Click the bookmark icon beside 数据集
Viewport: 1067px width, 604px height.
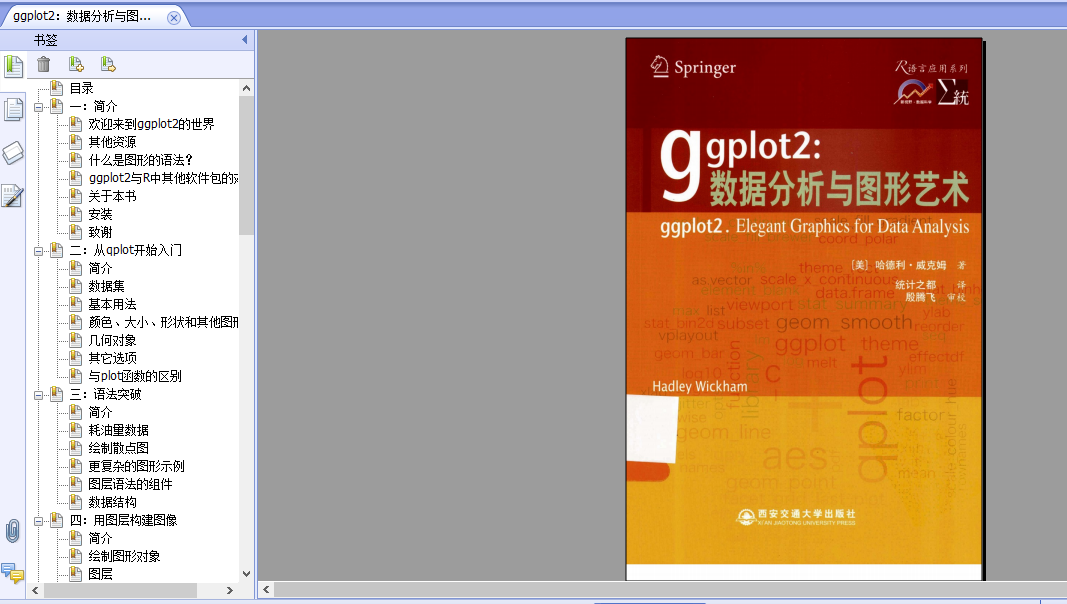tap(76, 286)
